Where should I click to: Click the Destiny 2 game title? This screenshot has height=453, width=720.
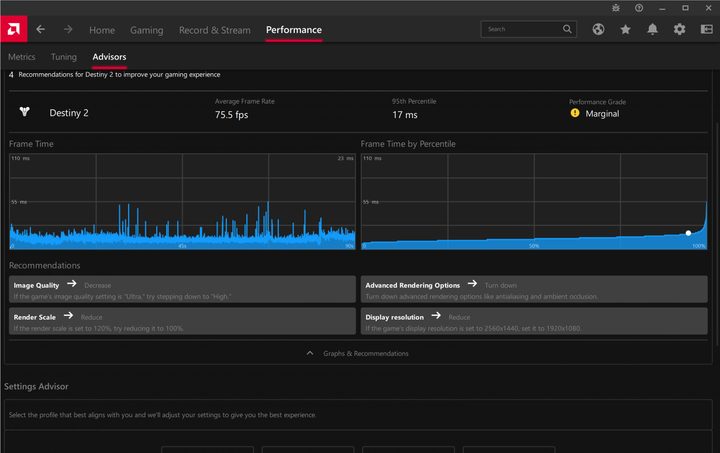[x=69, y=113]
